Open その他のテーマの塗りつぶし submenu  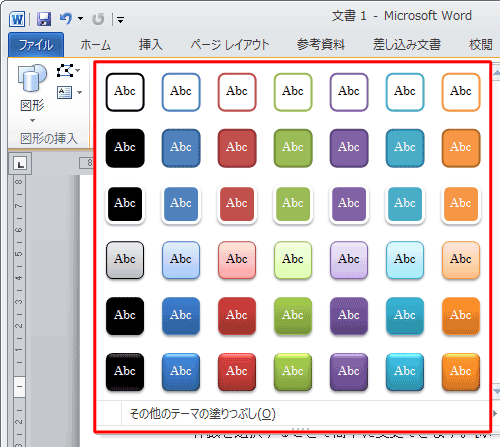pos(293,414)
